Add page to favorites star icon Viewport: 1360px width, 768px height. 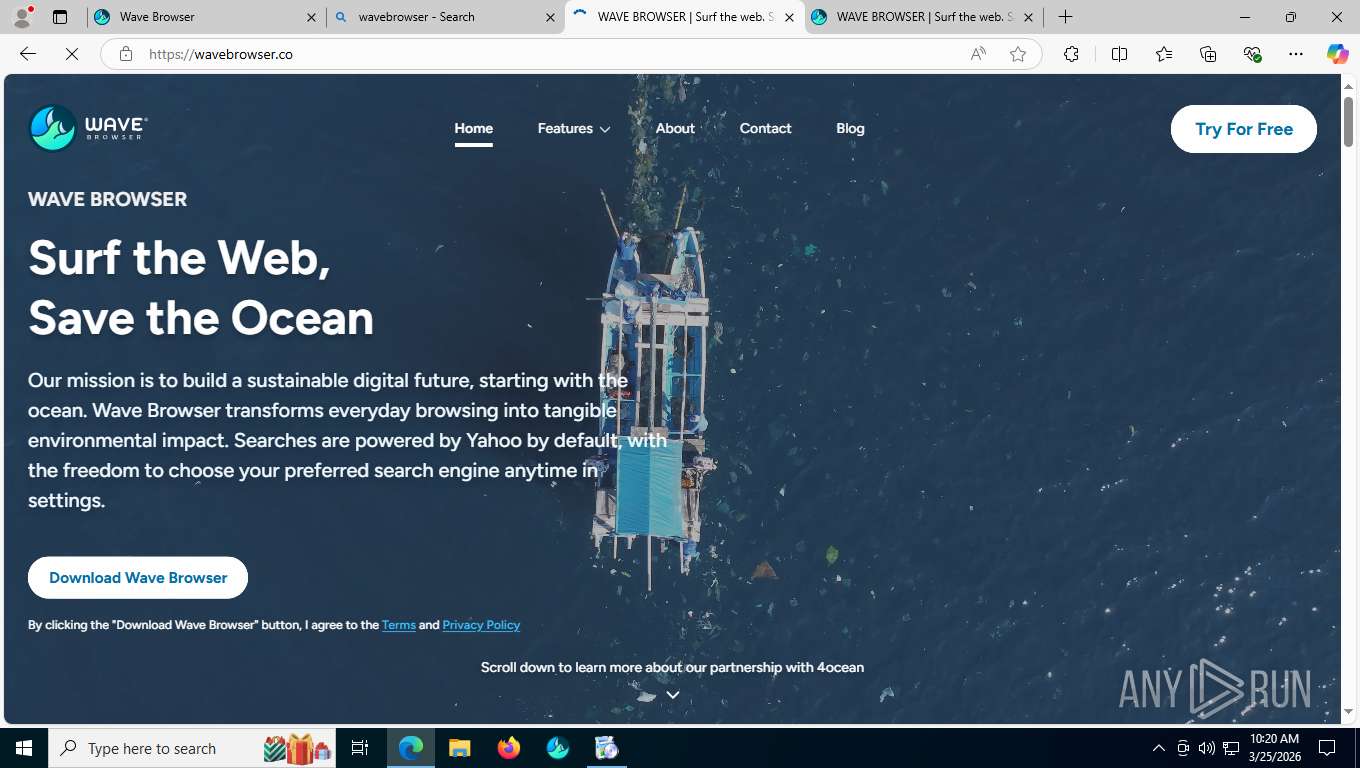[x=1018, y=54]
